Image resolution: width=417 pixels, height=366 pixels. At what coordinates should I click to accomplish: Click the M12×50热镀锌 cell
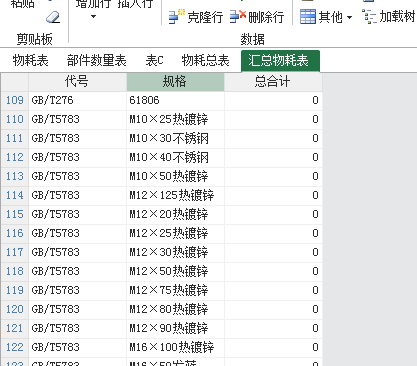point(175,271)
